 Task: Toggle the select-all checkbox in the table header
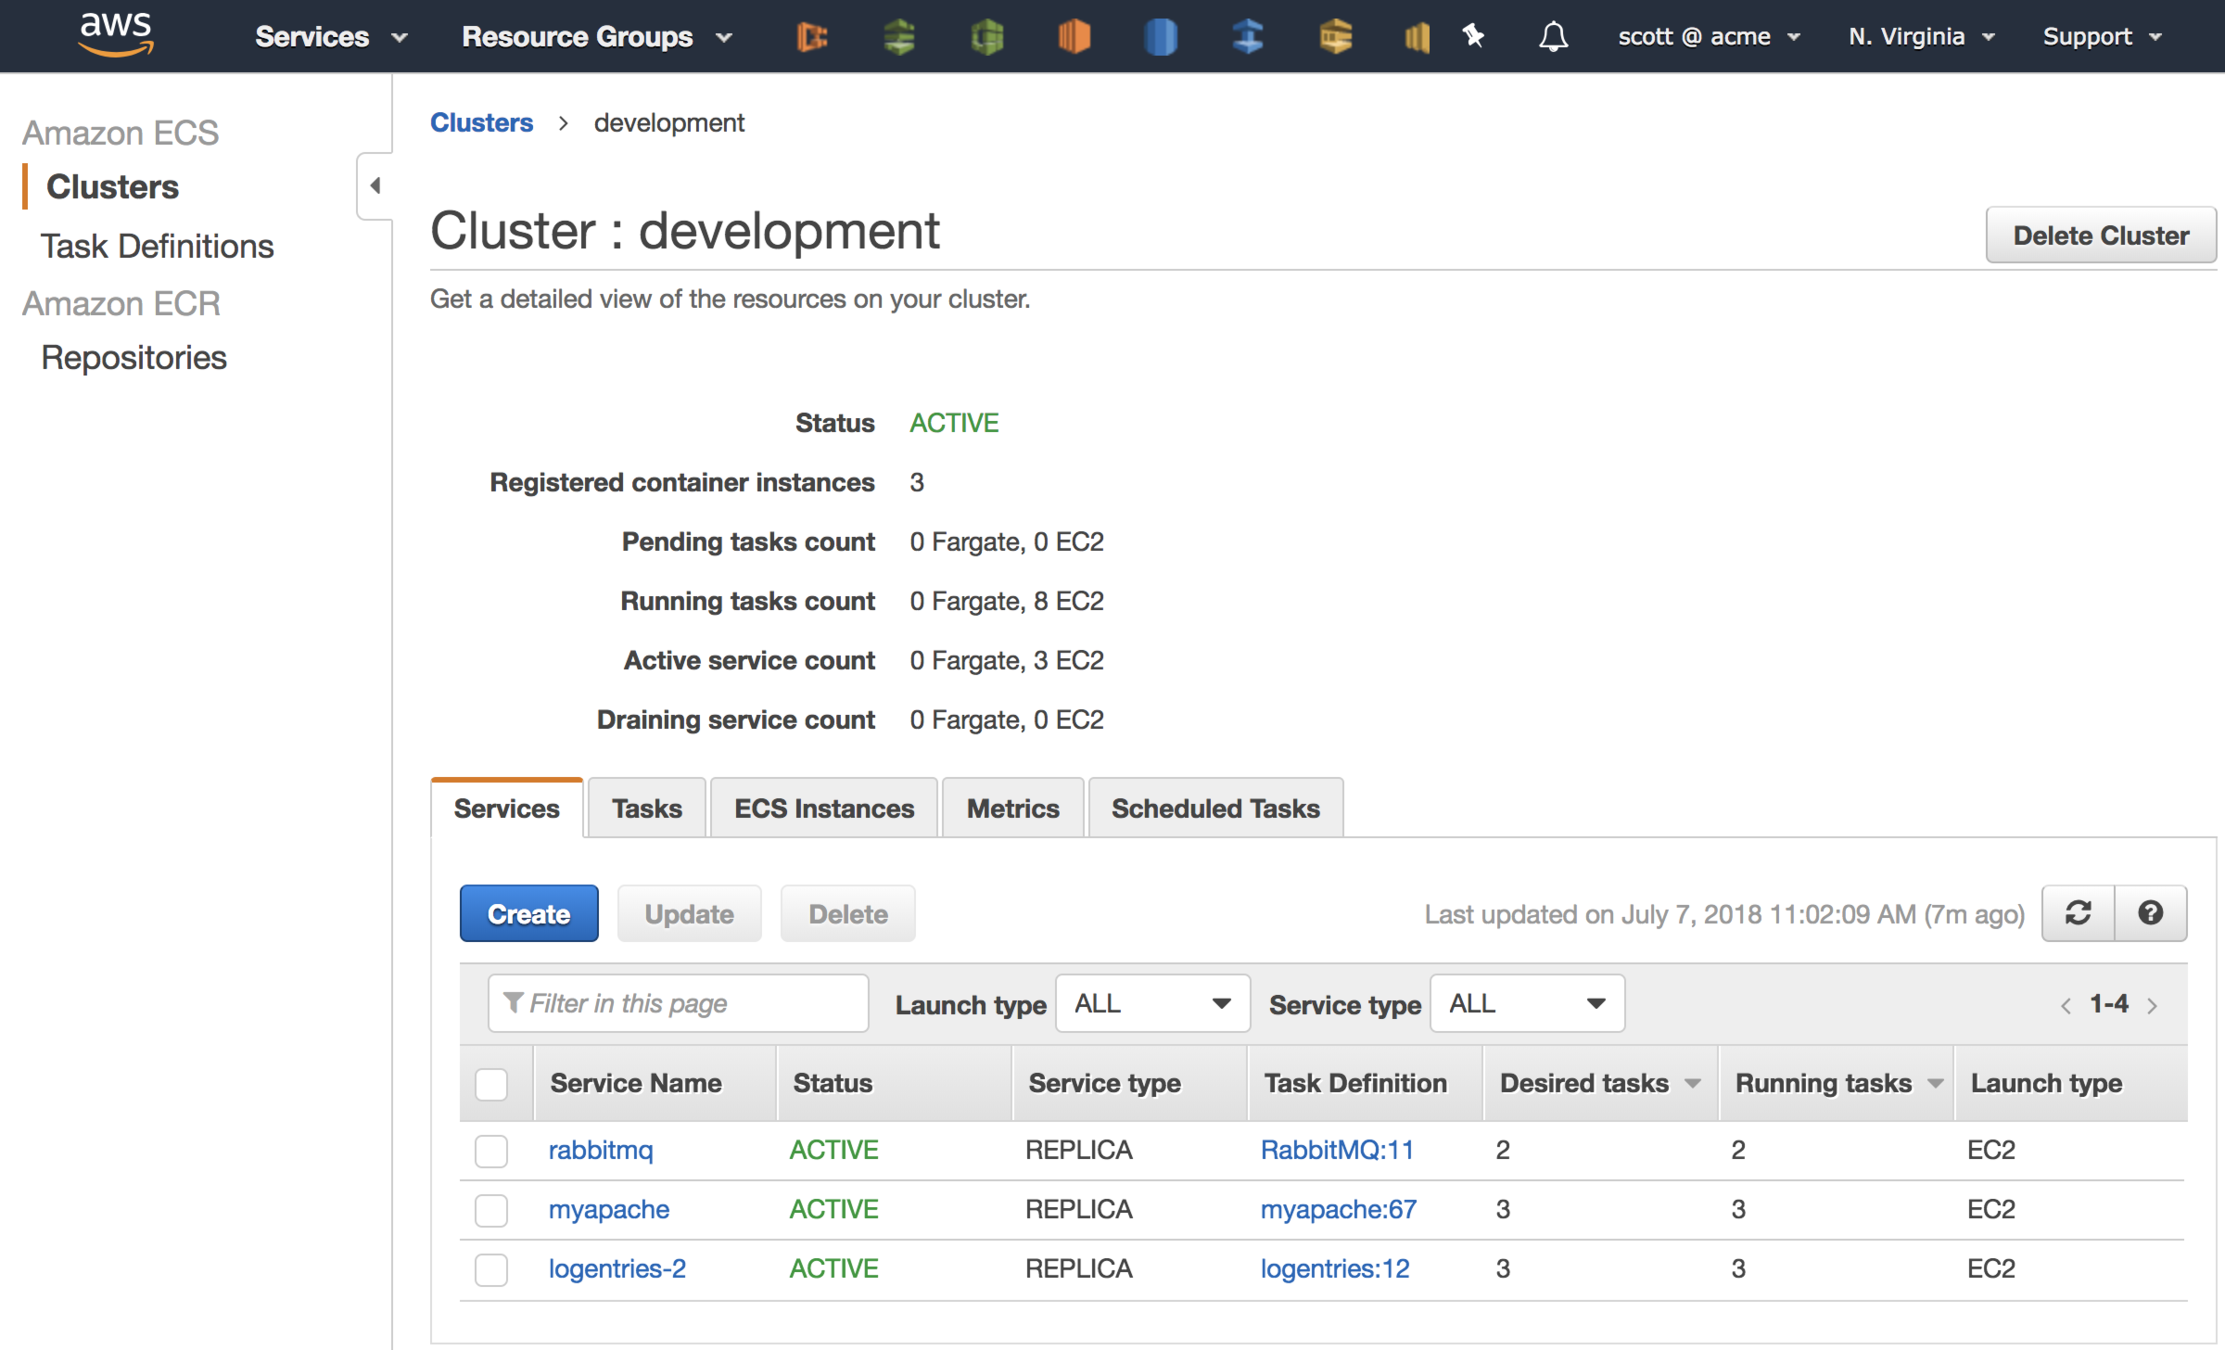coord(491,1084)
